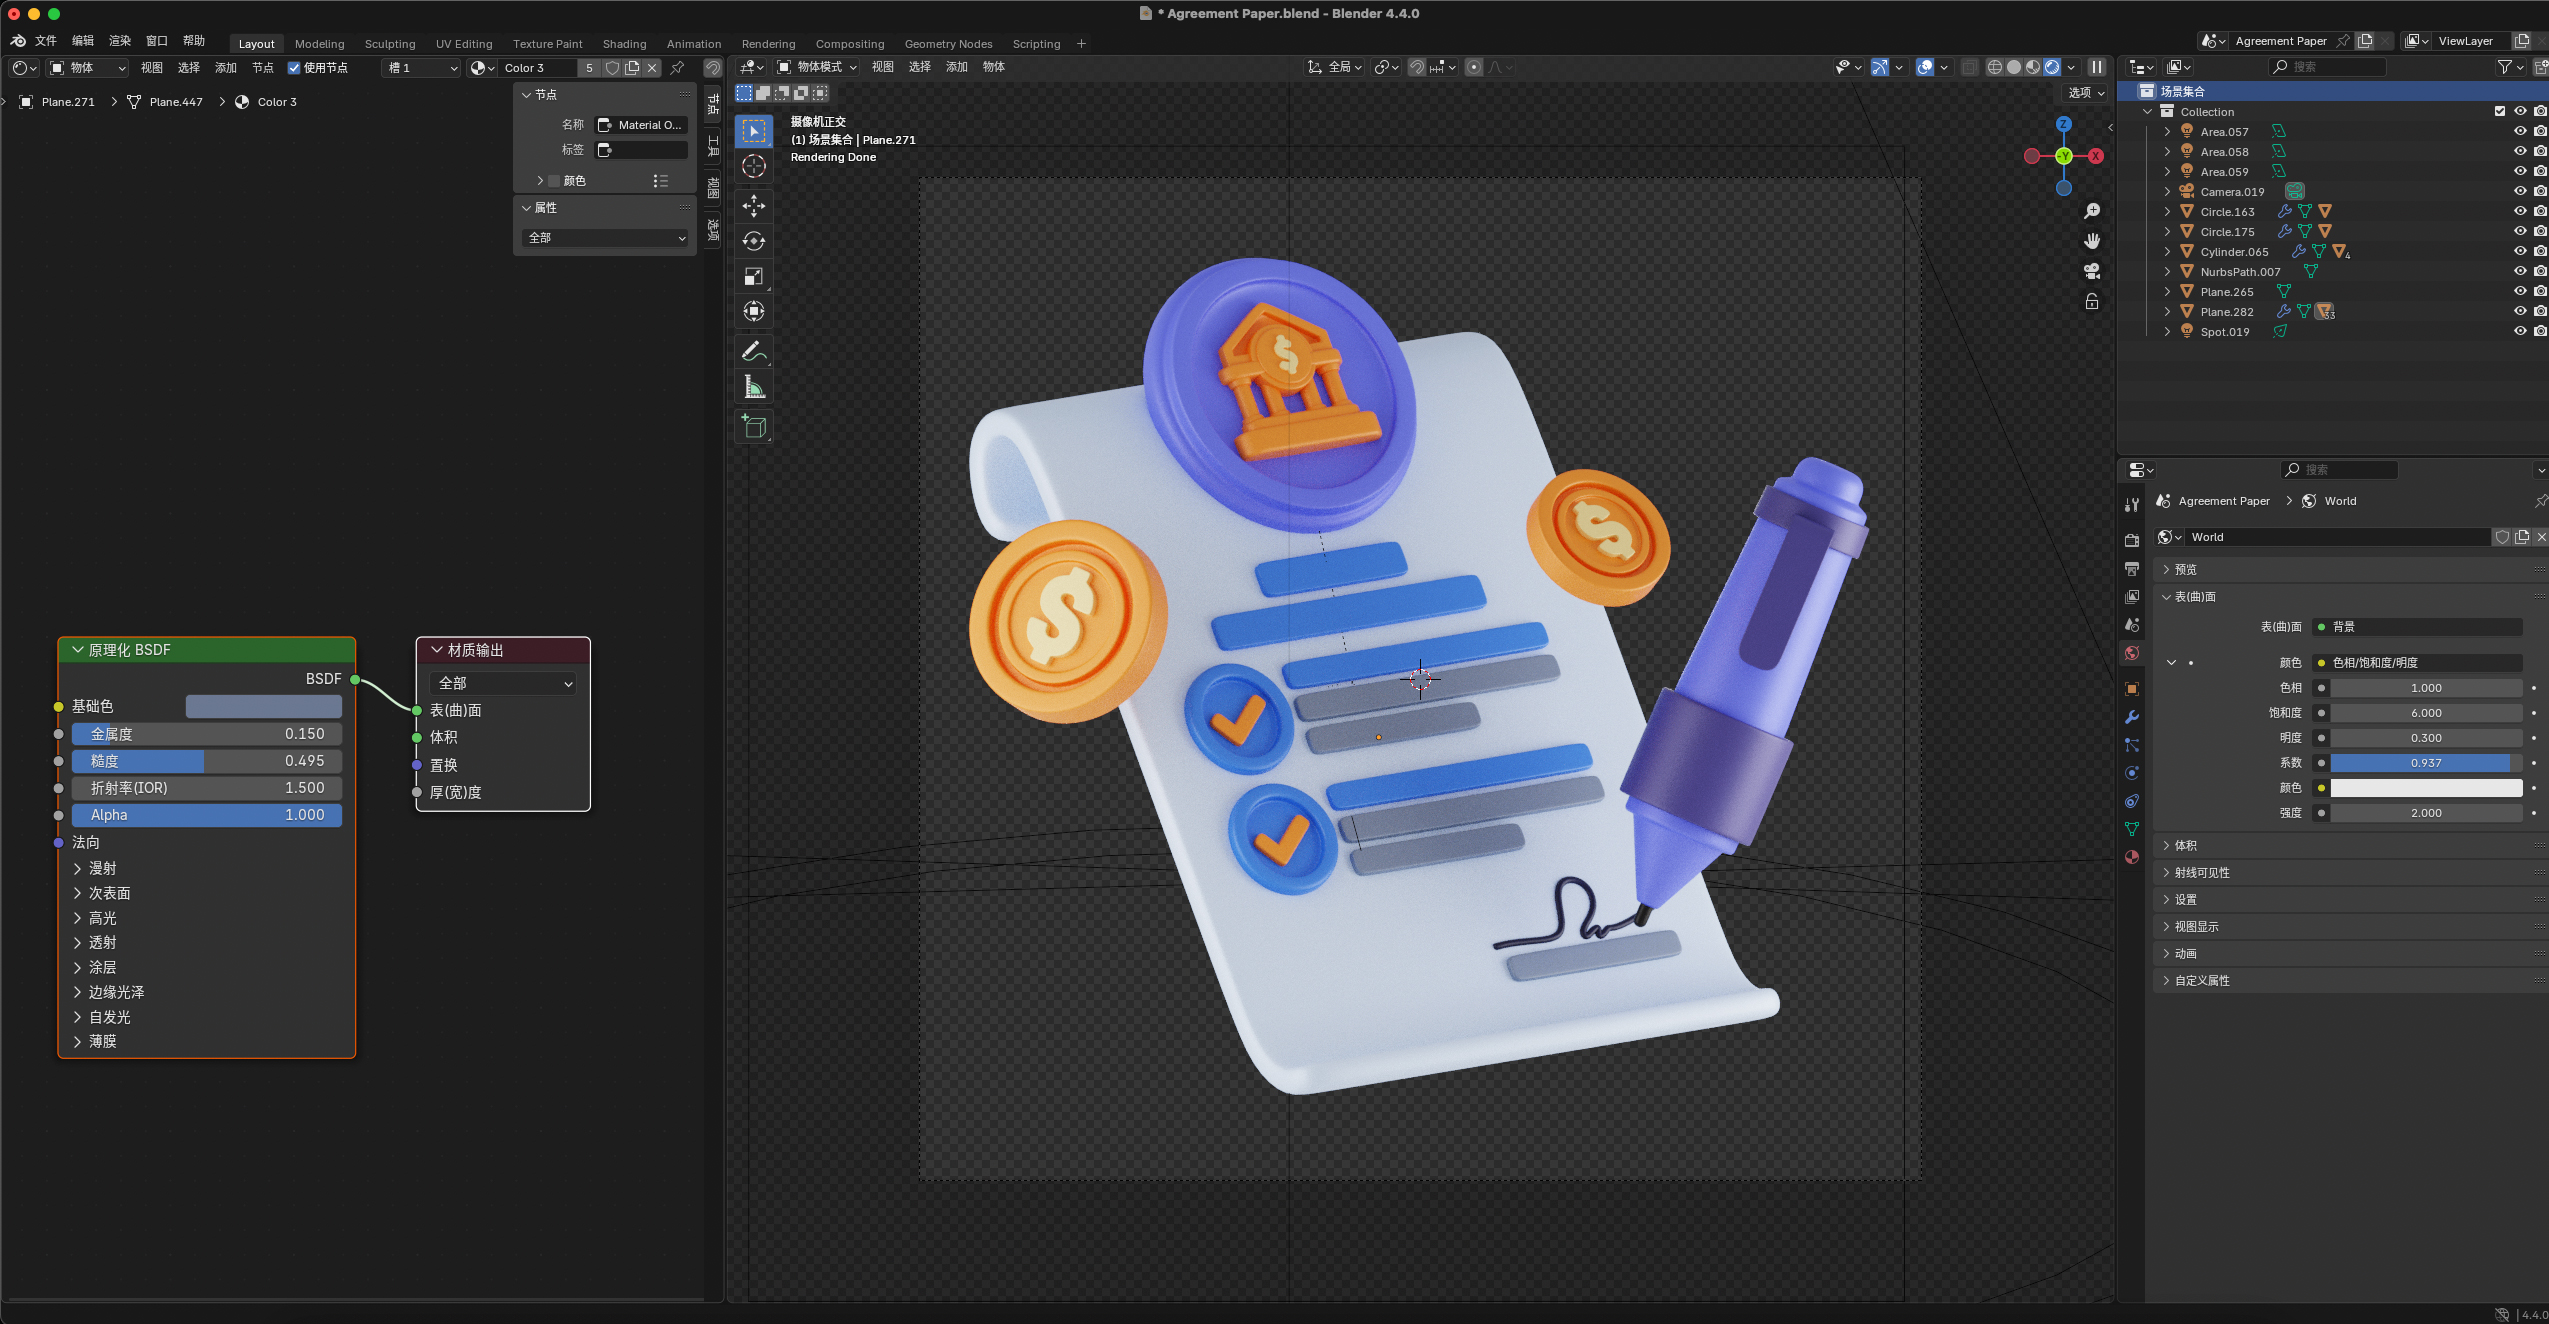Open the 物体模式 mode dropdown

pyautogui.click(x=818, y=67)
